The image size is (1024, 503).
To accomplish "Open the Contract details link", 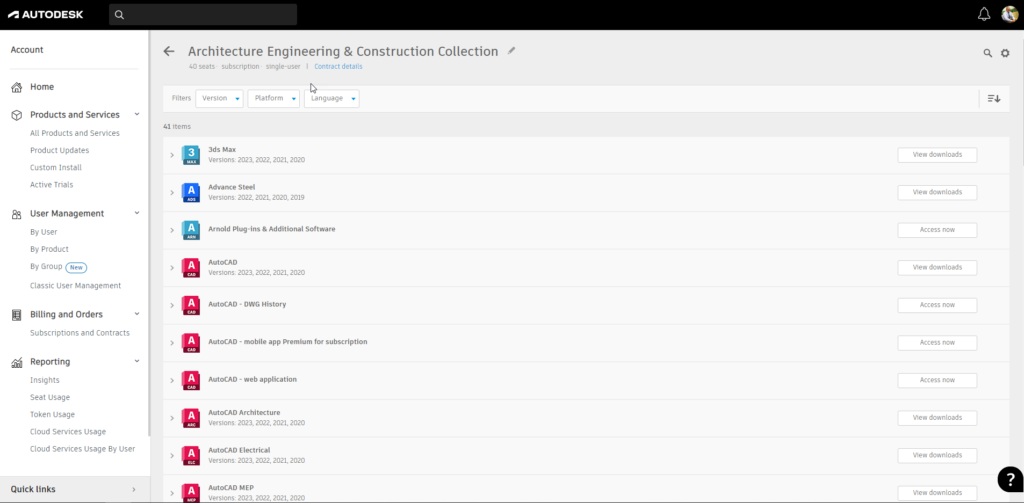I will 338,67.
